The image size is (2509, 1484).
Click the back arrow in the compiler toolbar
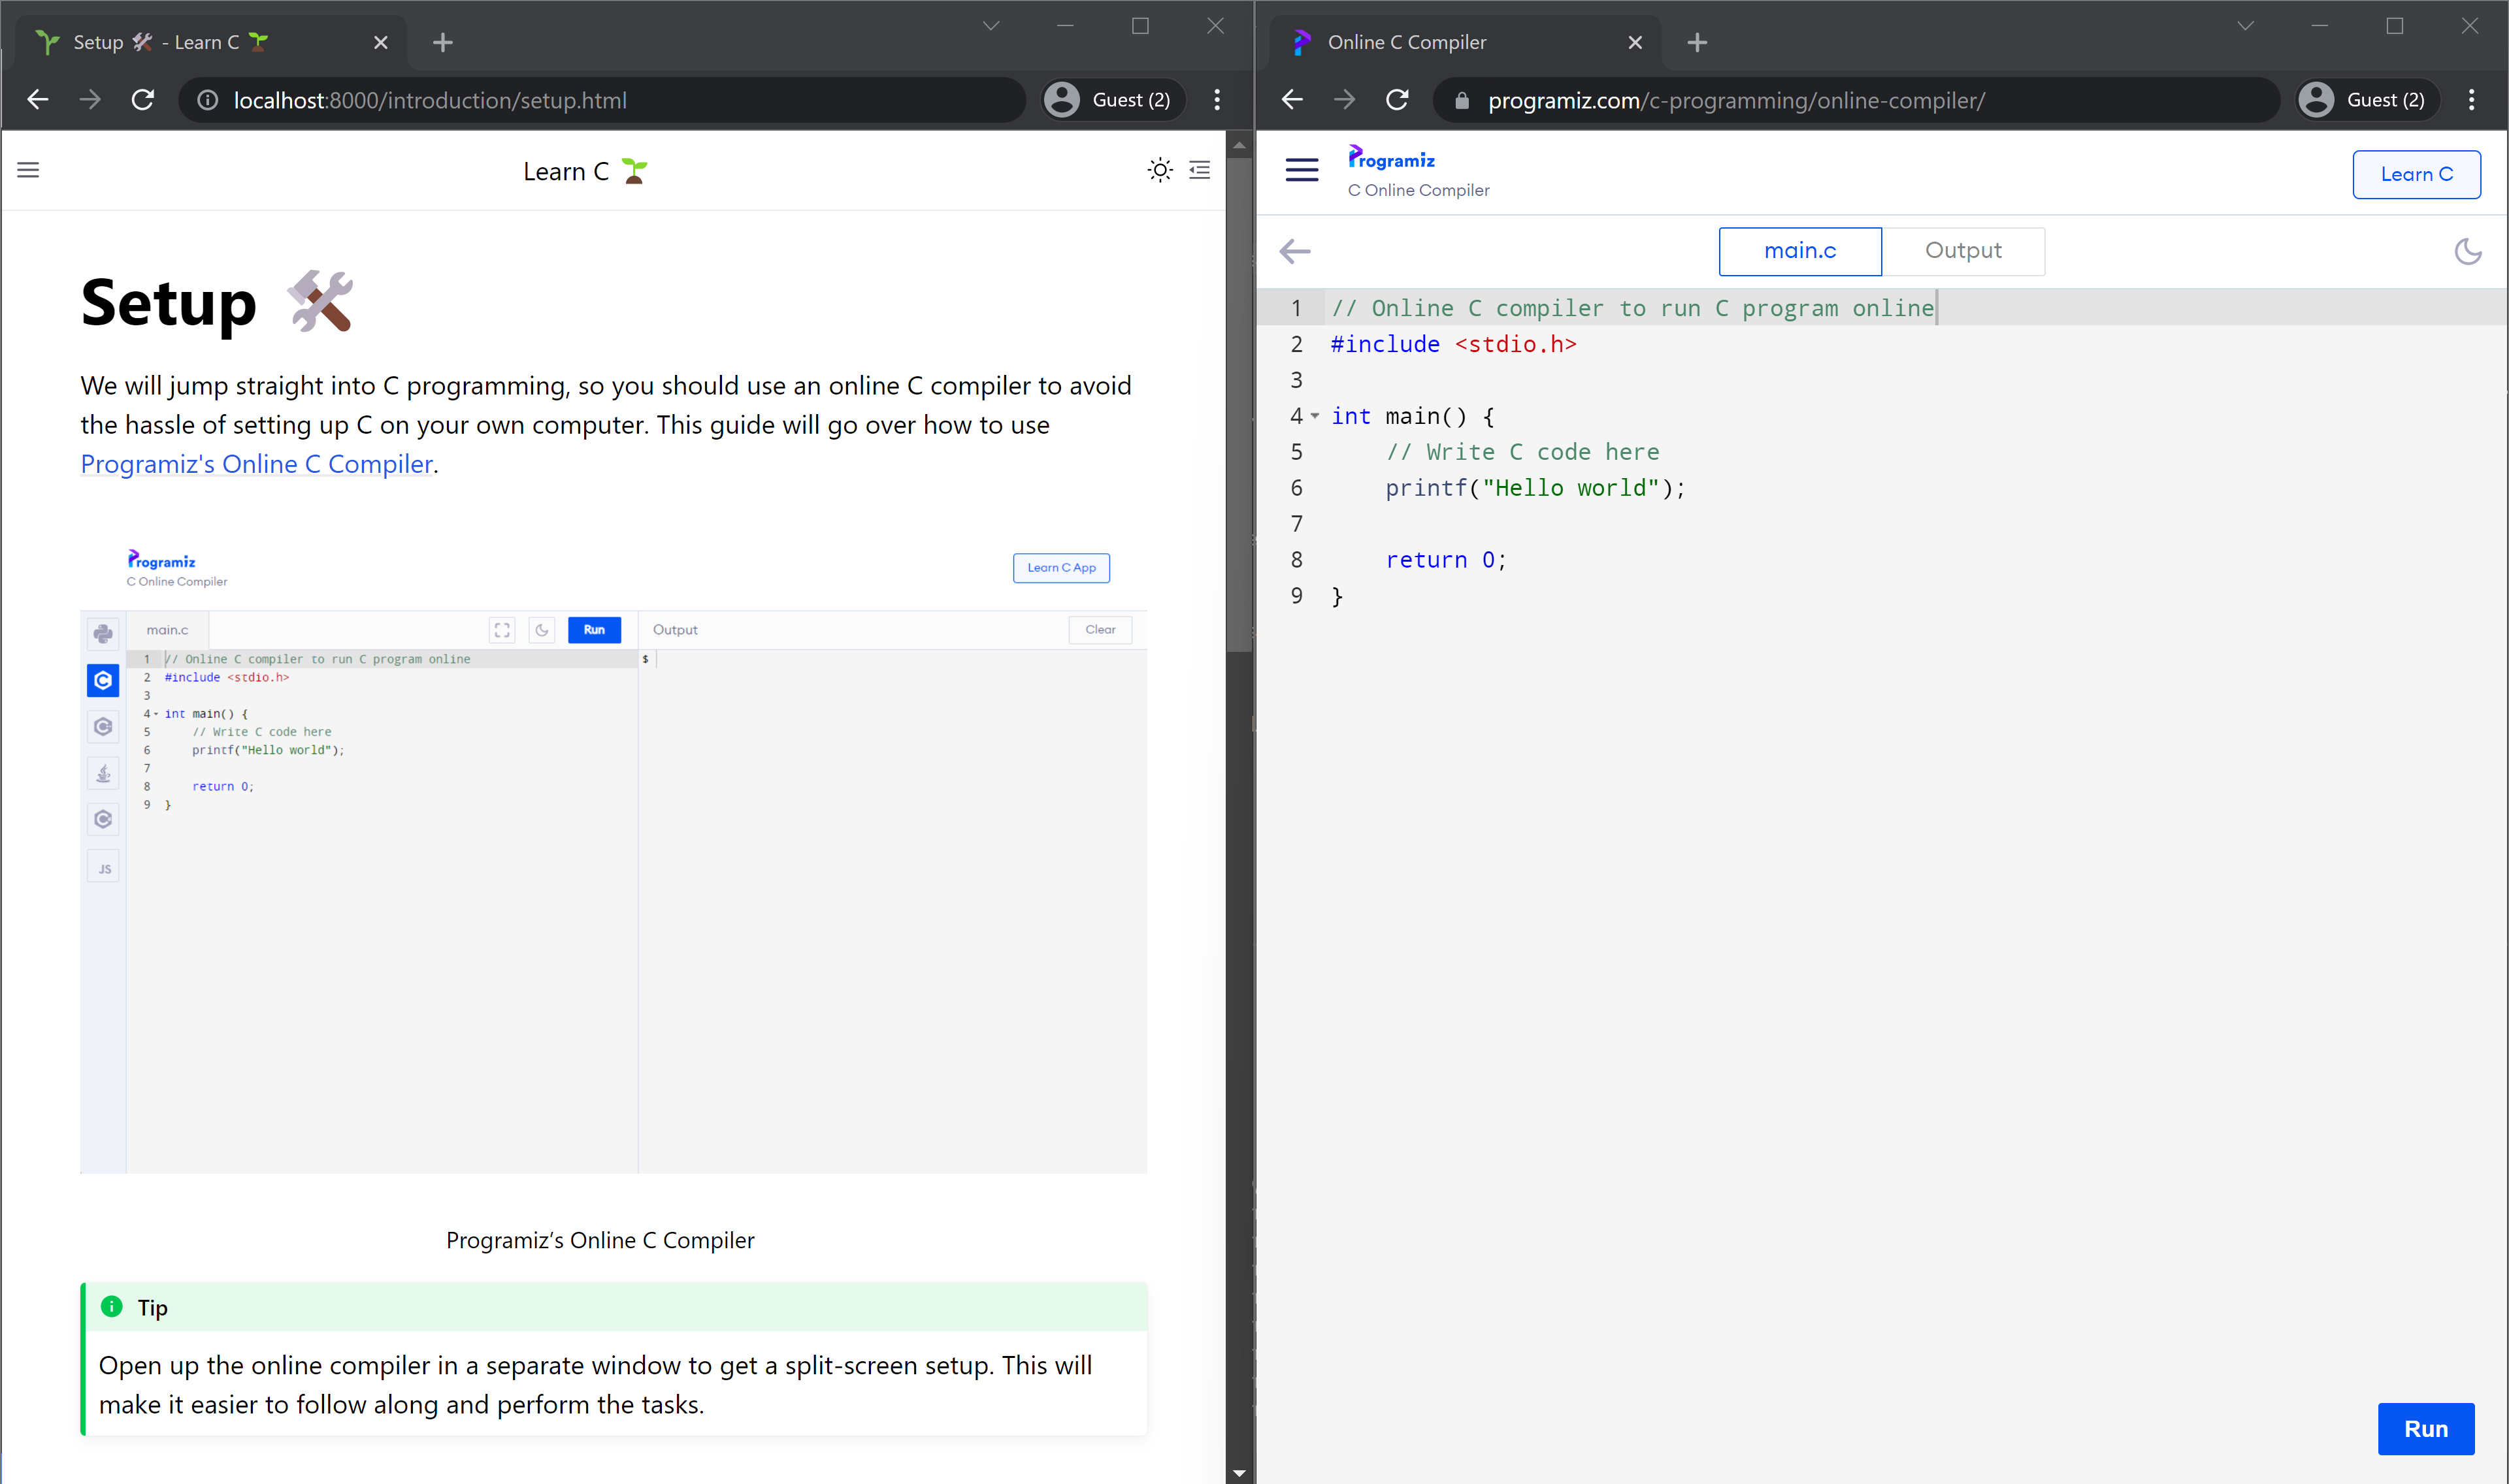pos(1295,251)
